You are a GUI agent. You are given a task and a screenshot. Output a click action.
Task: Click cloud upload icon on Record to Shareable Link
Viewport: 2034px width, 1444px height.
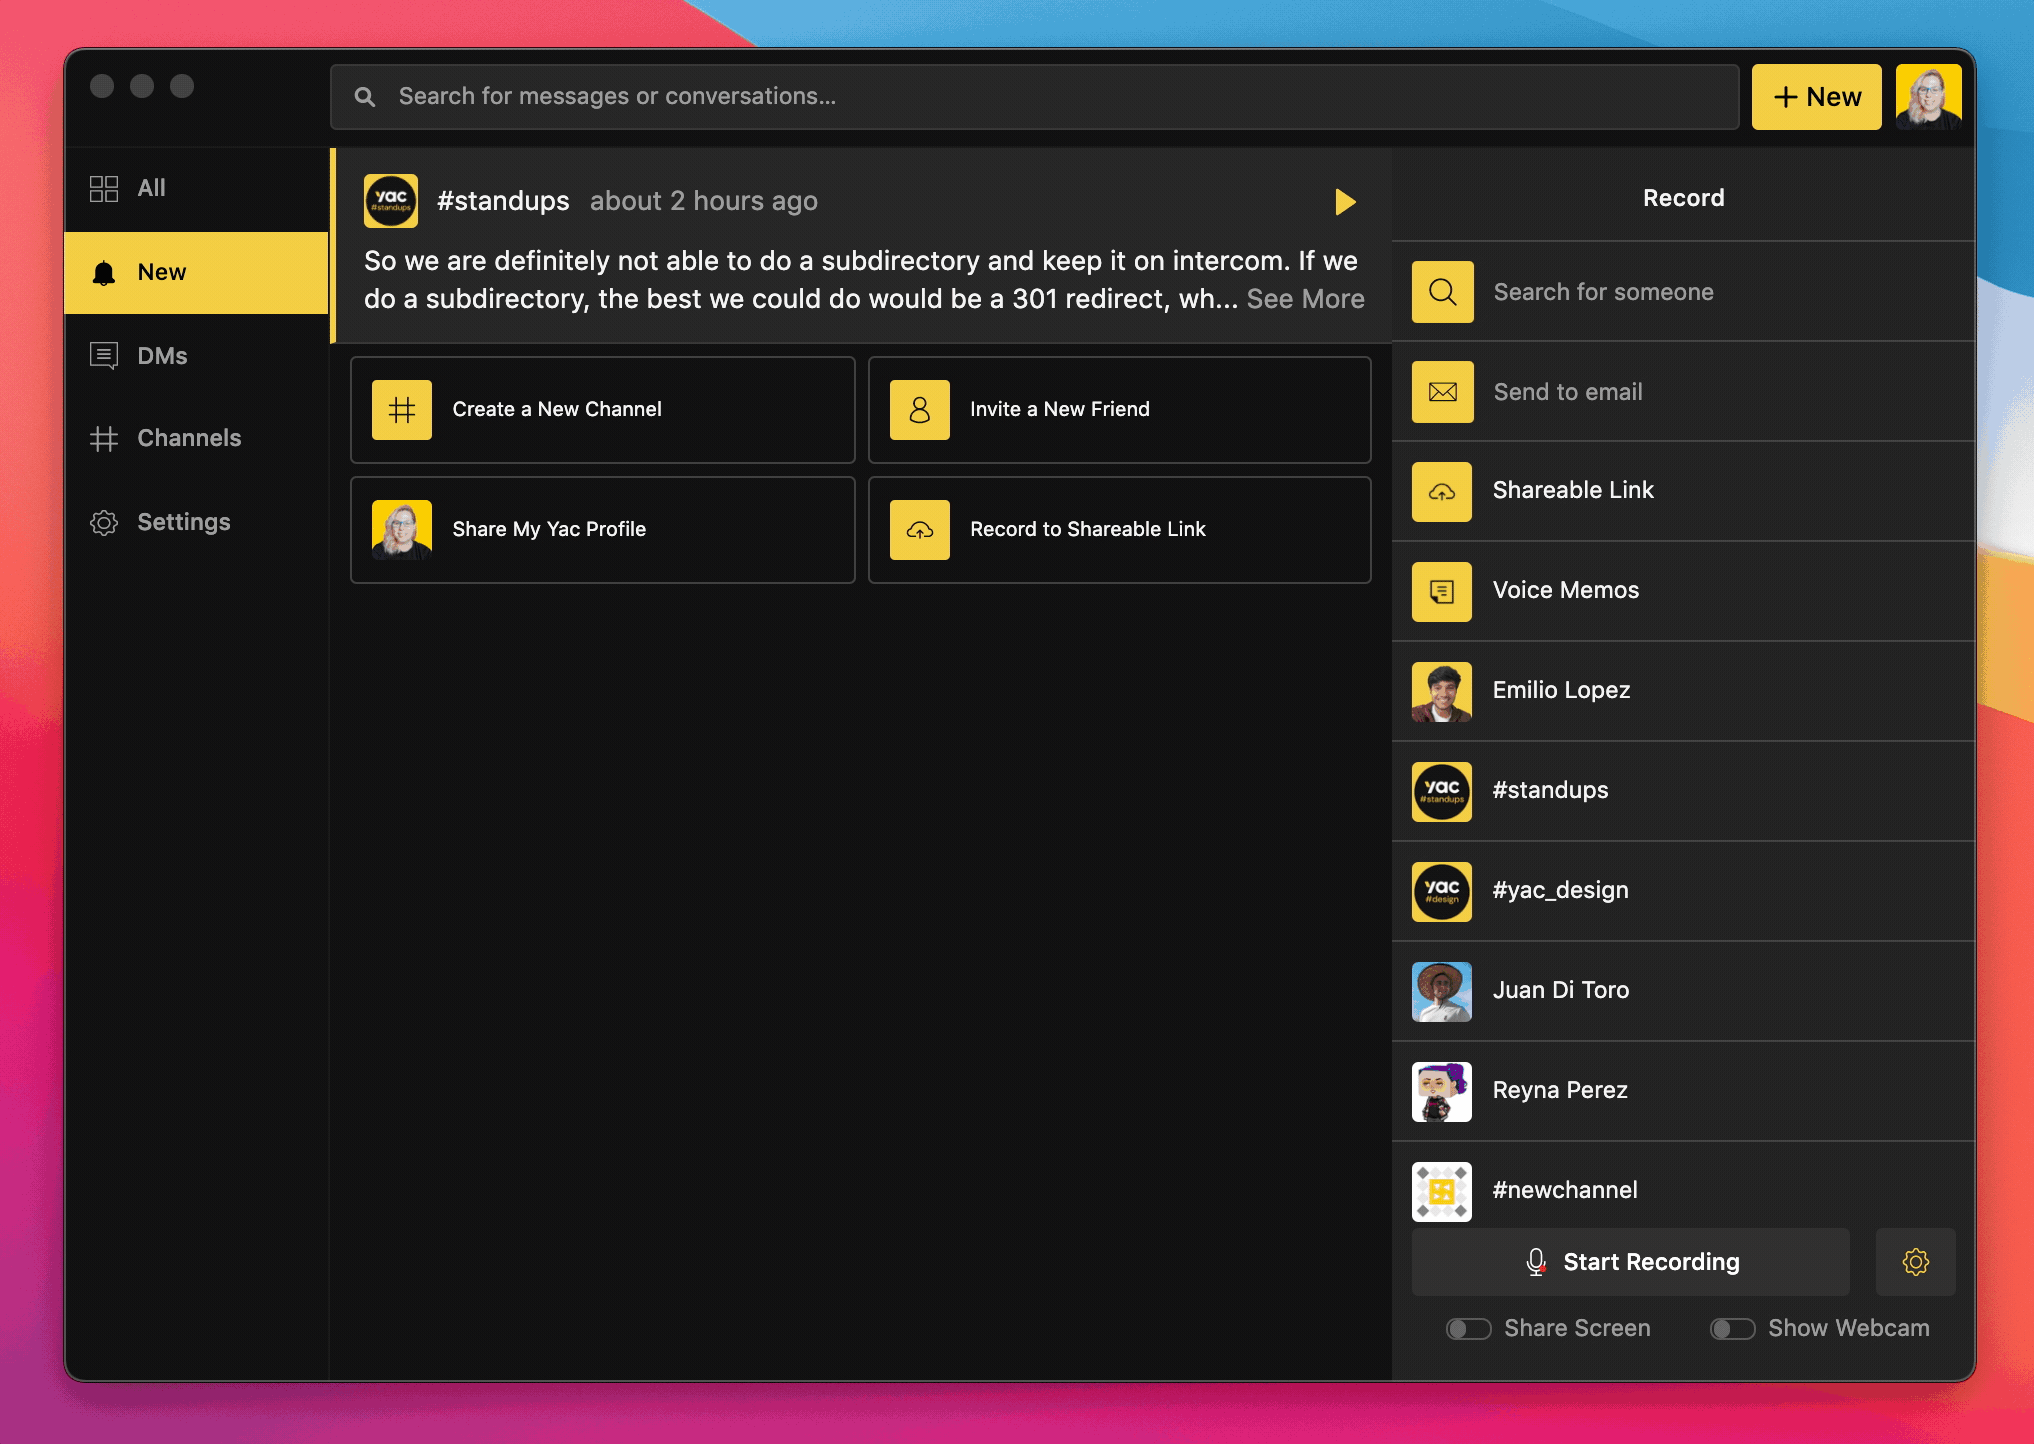coord(920,530)
